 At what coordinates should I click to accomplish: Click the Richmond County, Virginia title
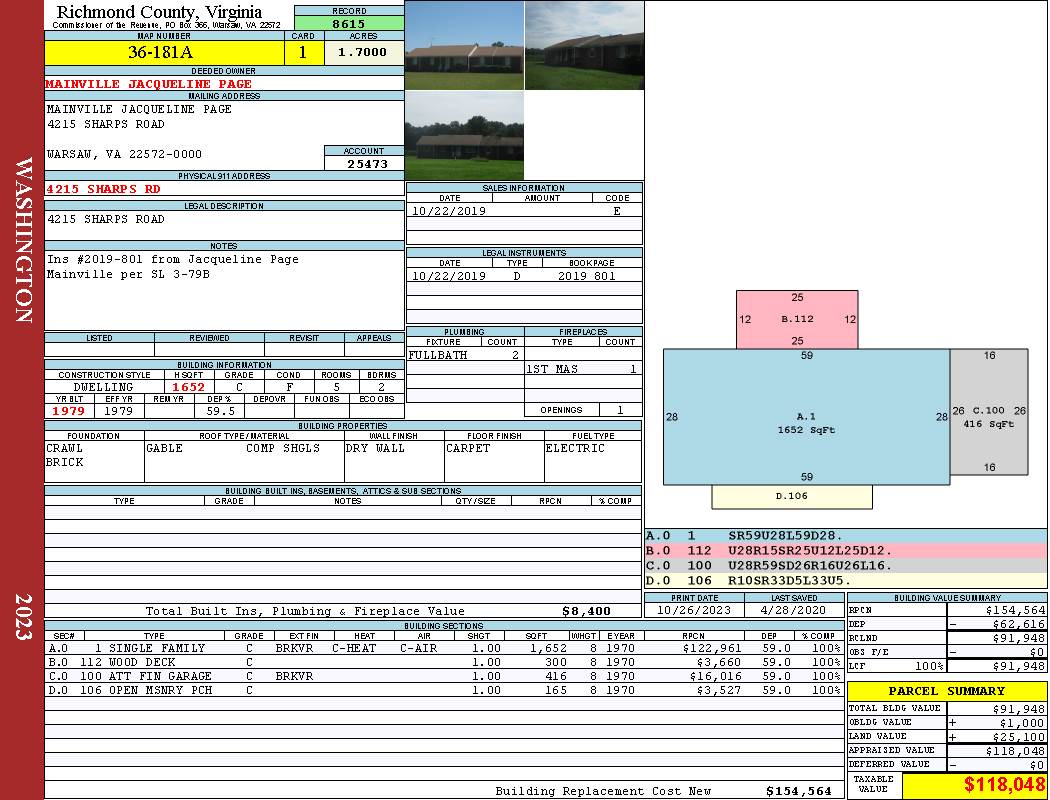(x=159, y=11)
